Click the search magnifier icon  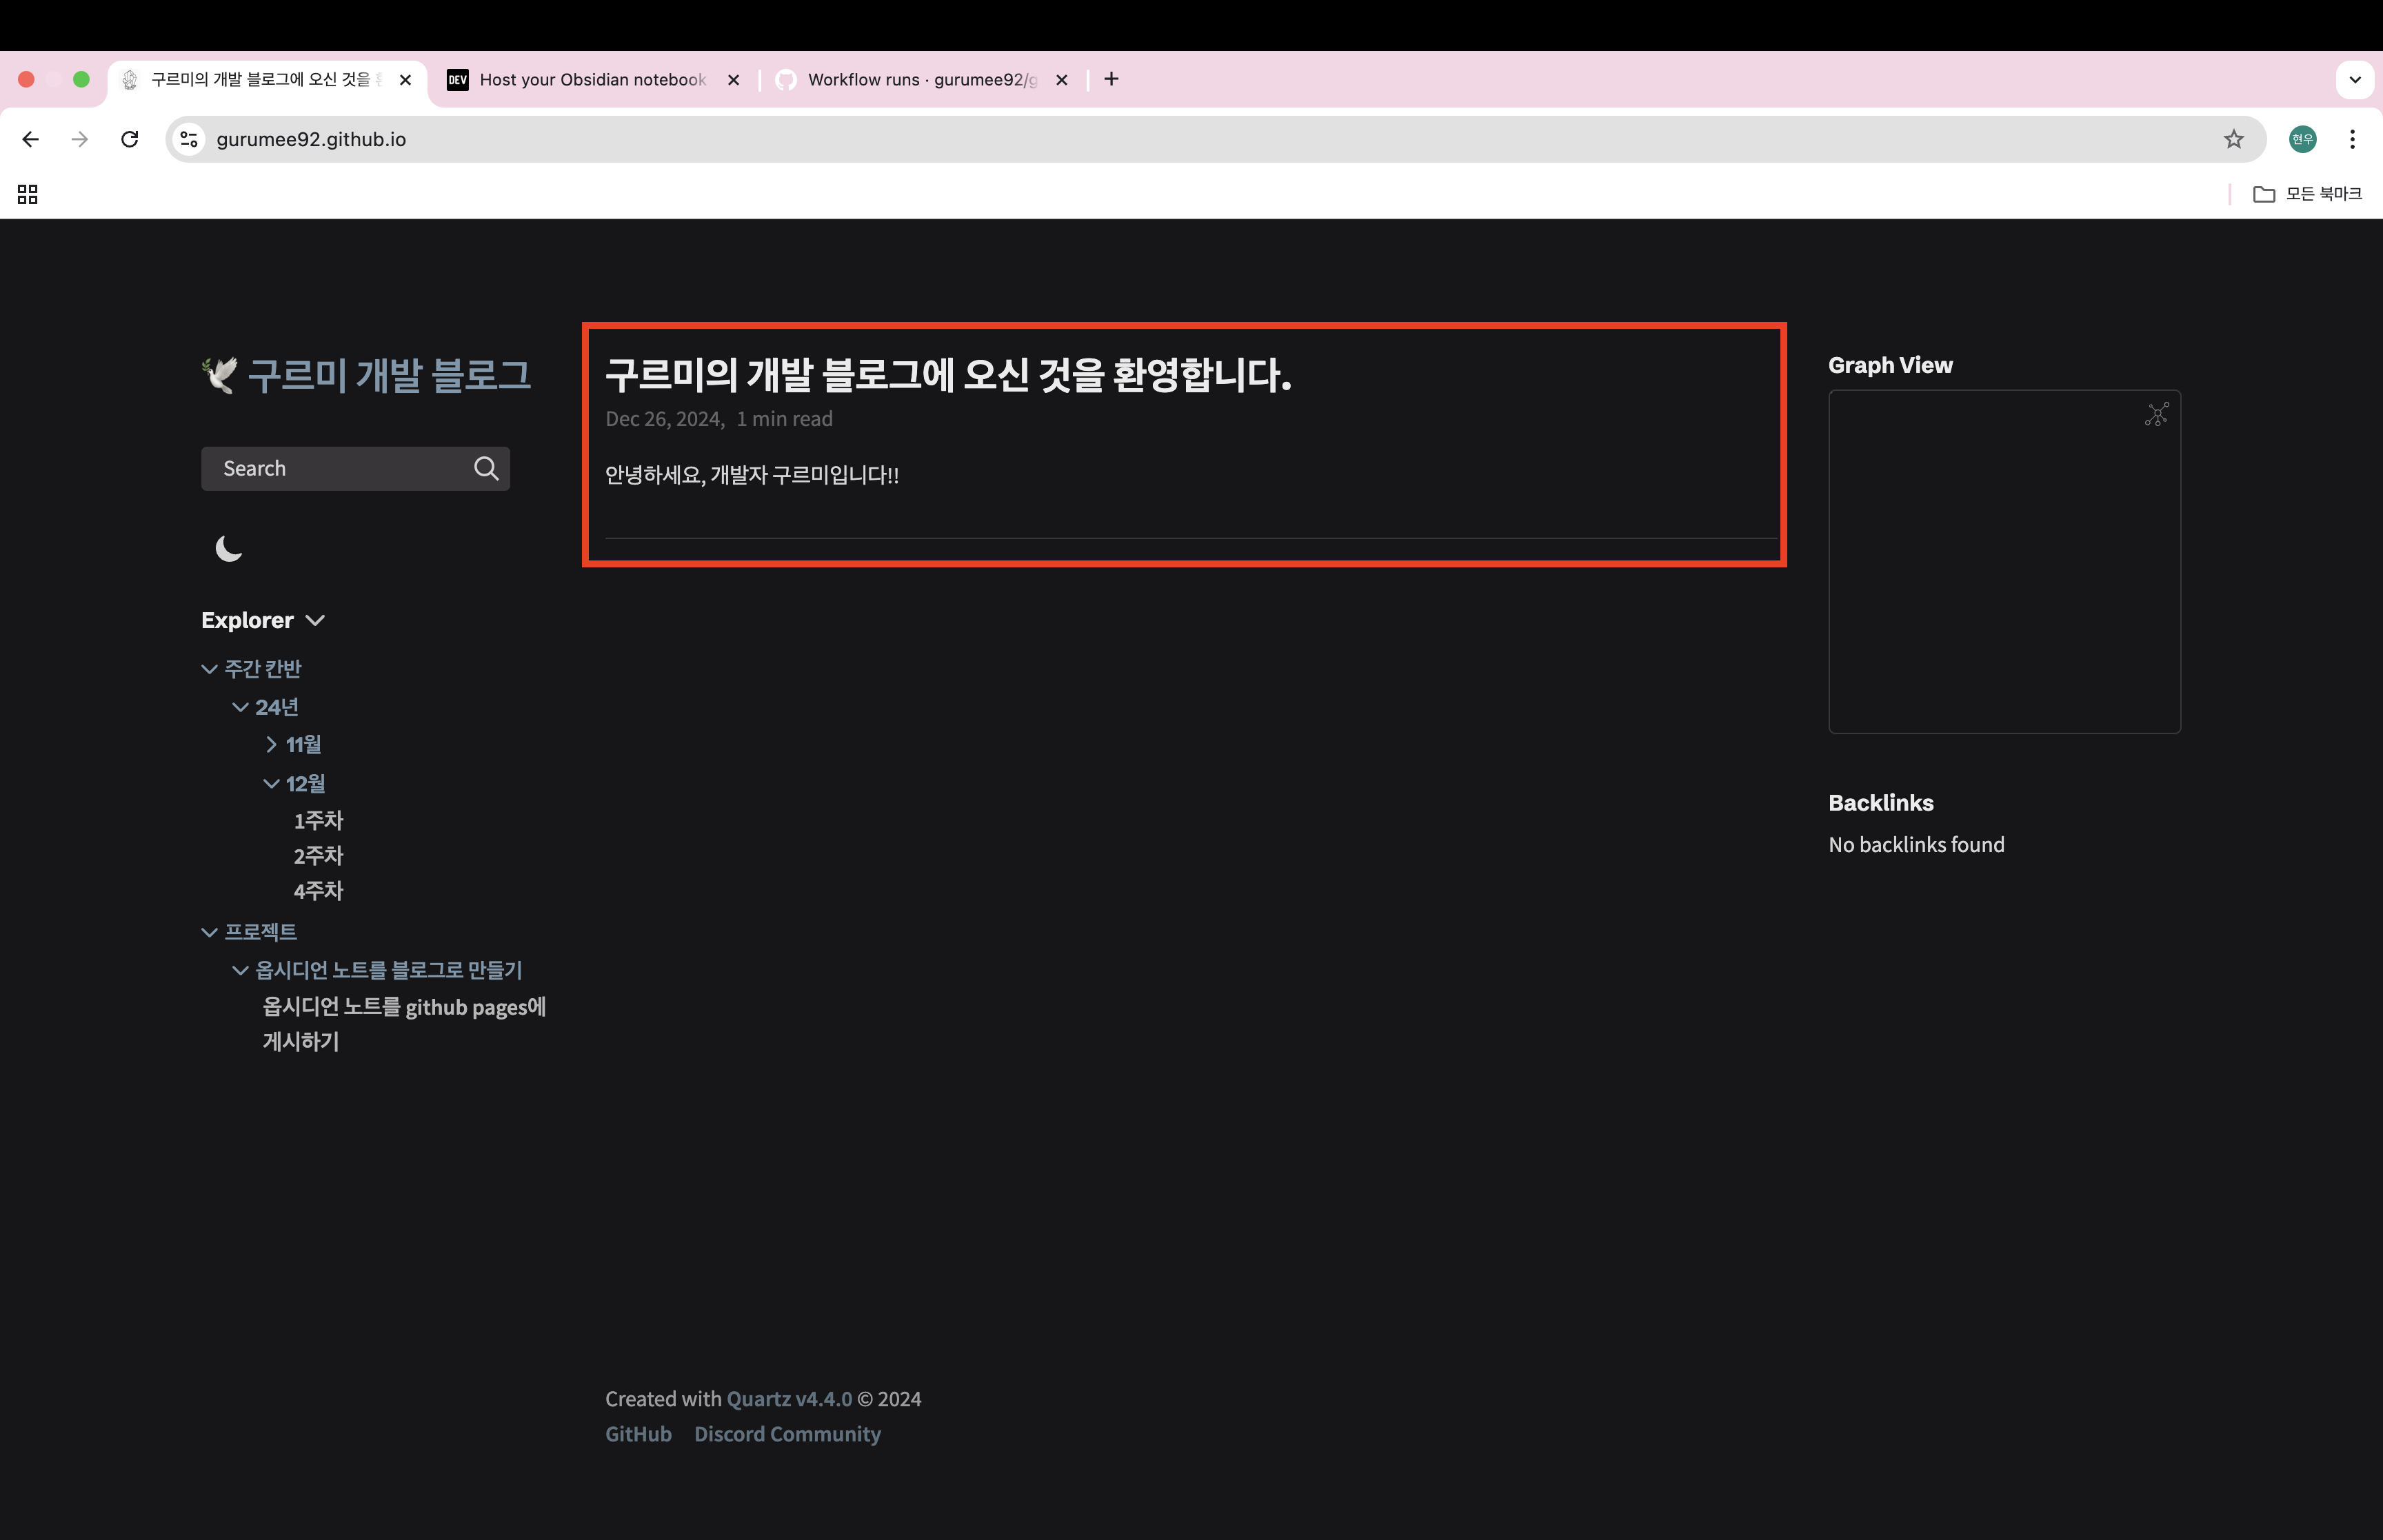point(486,468)
